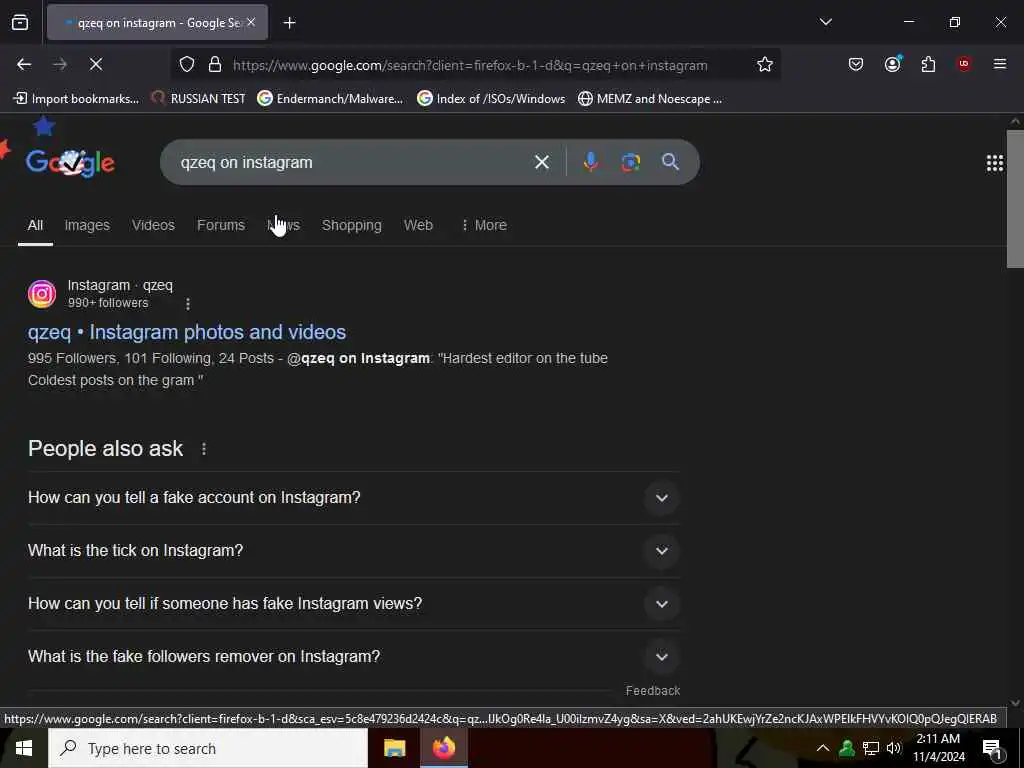Open the Firefox account icon
This screenshot has height=768, width=1024.
893,63
